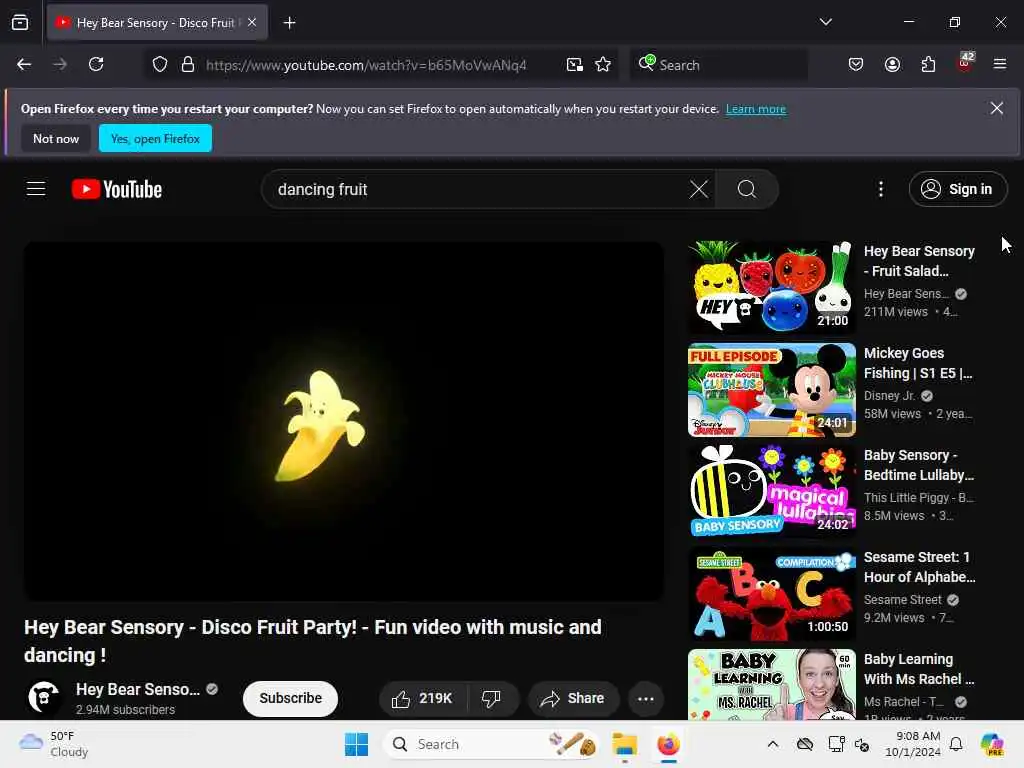
Task: Open Firefox application hamburger menu
Action: pyautogui.click(x=1000, y=64)
